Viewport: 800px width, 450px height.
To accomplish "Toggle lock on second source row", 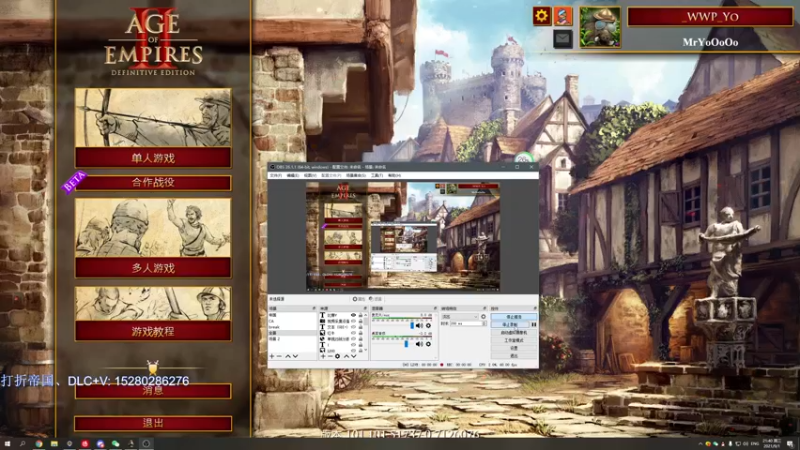I will [x=361, y=321].
